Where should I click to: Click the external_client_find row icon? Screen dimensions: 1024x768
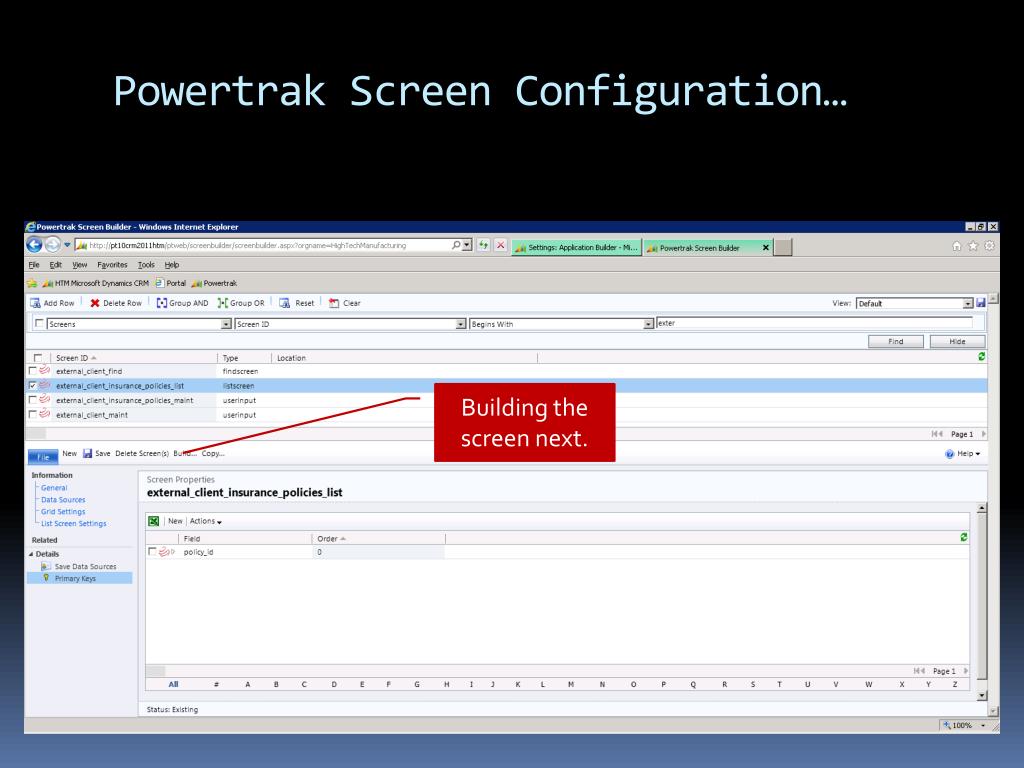click(x=44, y=370)
